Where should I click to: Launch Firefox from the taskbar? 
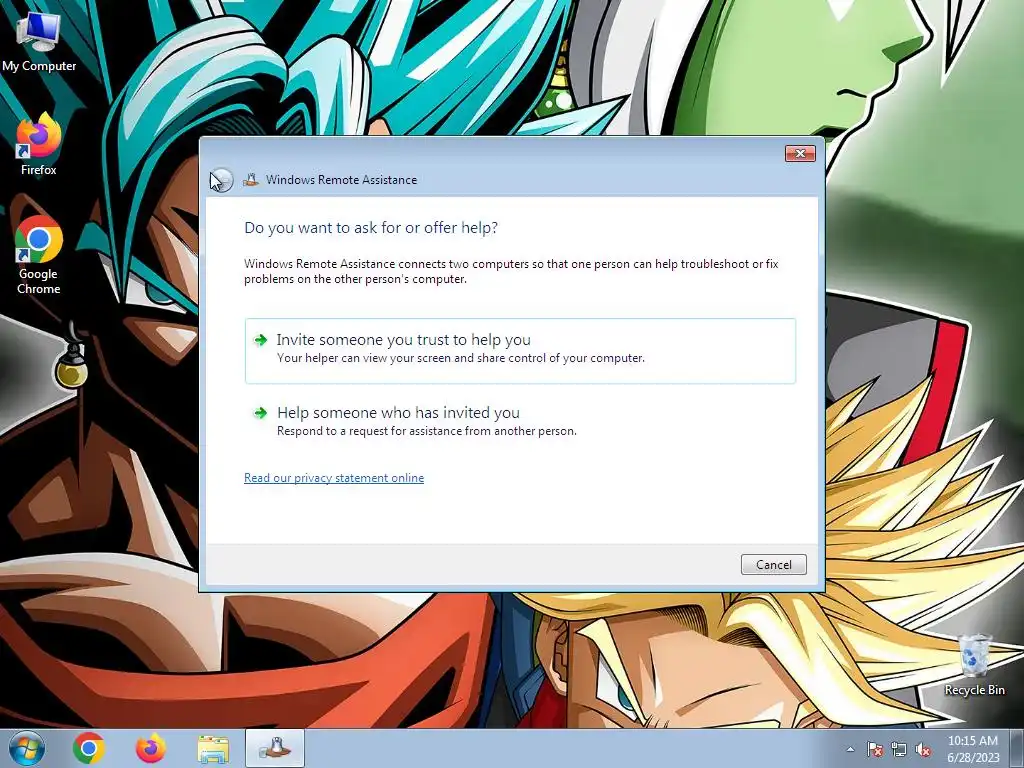pos(150,748)
